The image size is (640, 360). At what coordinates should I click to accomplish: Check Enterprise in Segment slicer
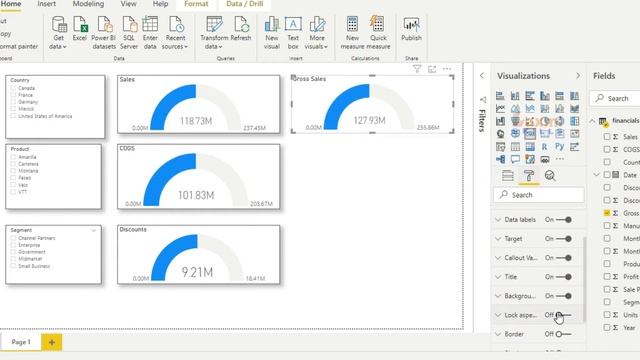13,245
